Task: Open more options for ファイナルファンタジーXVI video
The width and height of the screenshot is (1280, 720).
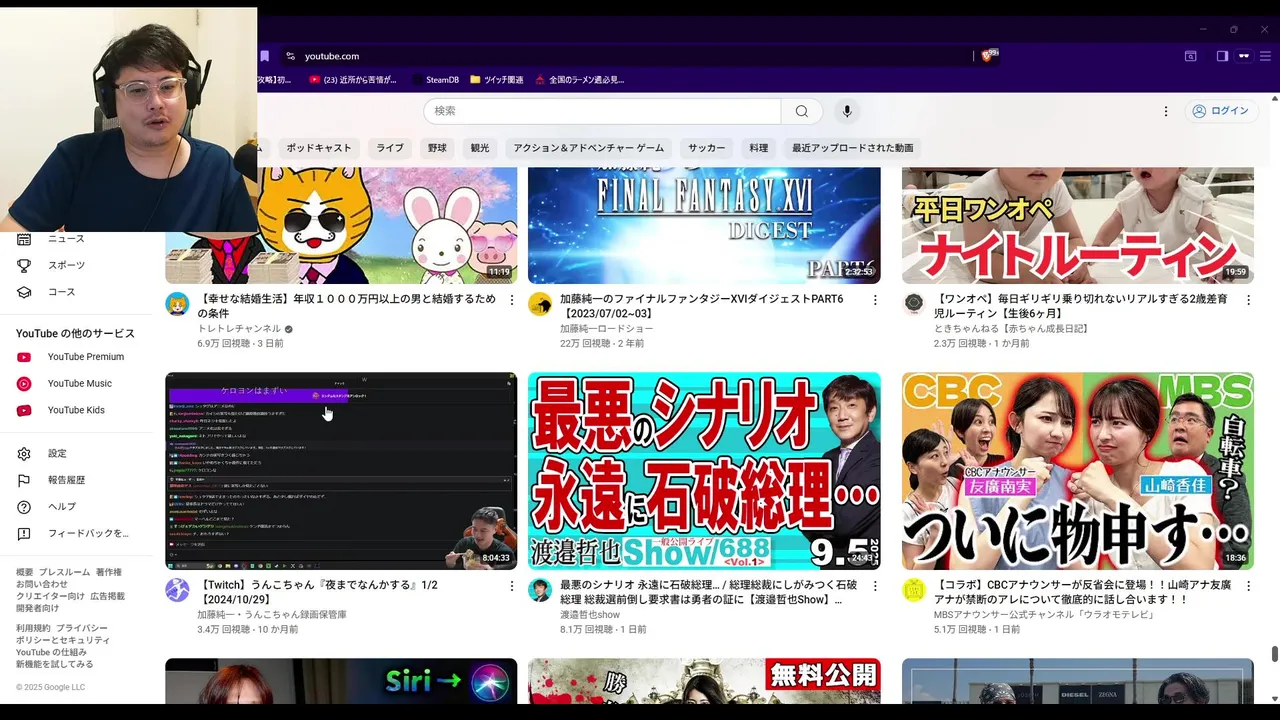Action: click(x=875, y=300)
